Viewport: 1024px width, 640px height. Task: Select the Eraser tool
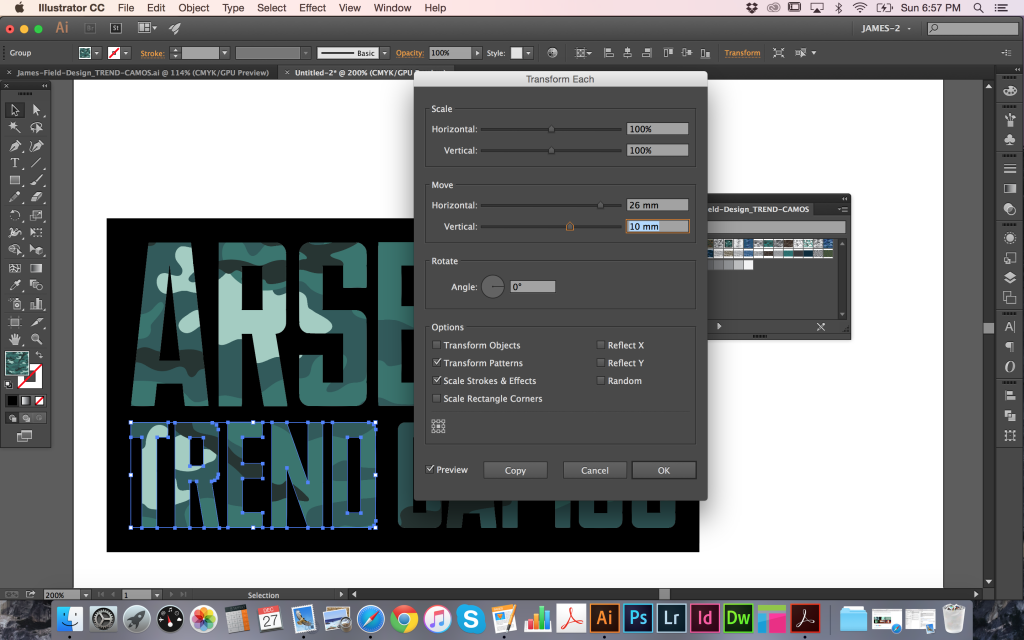36,197
